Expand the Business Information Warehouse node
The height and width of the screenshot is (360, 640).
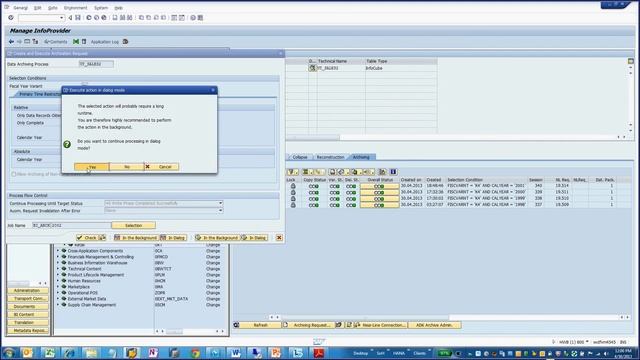tap(58, 263)
